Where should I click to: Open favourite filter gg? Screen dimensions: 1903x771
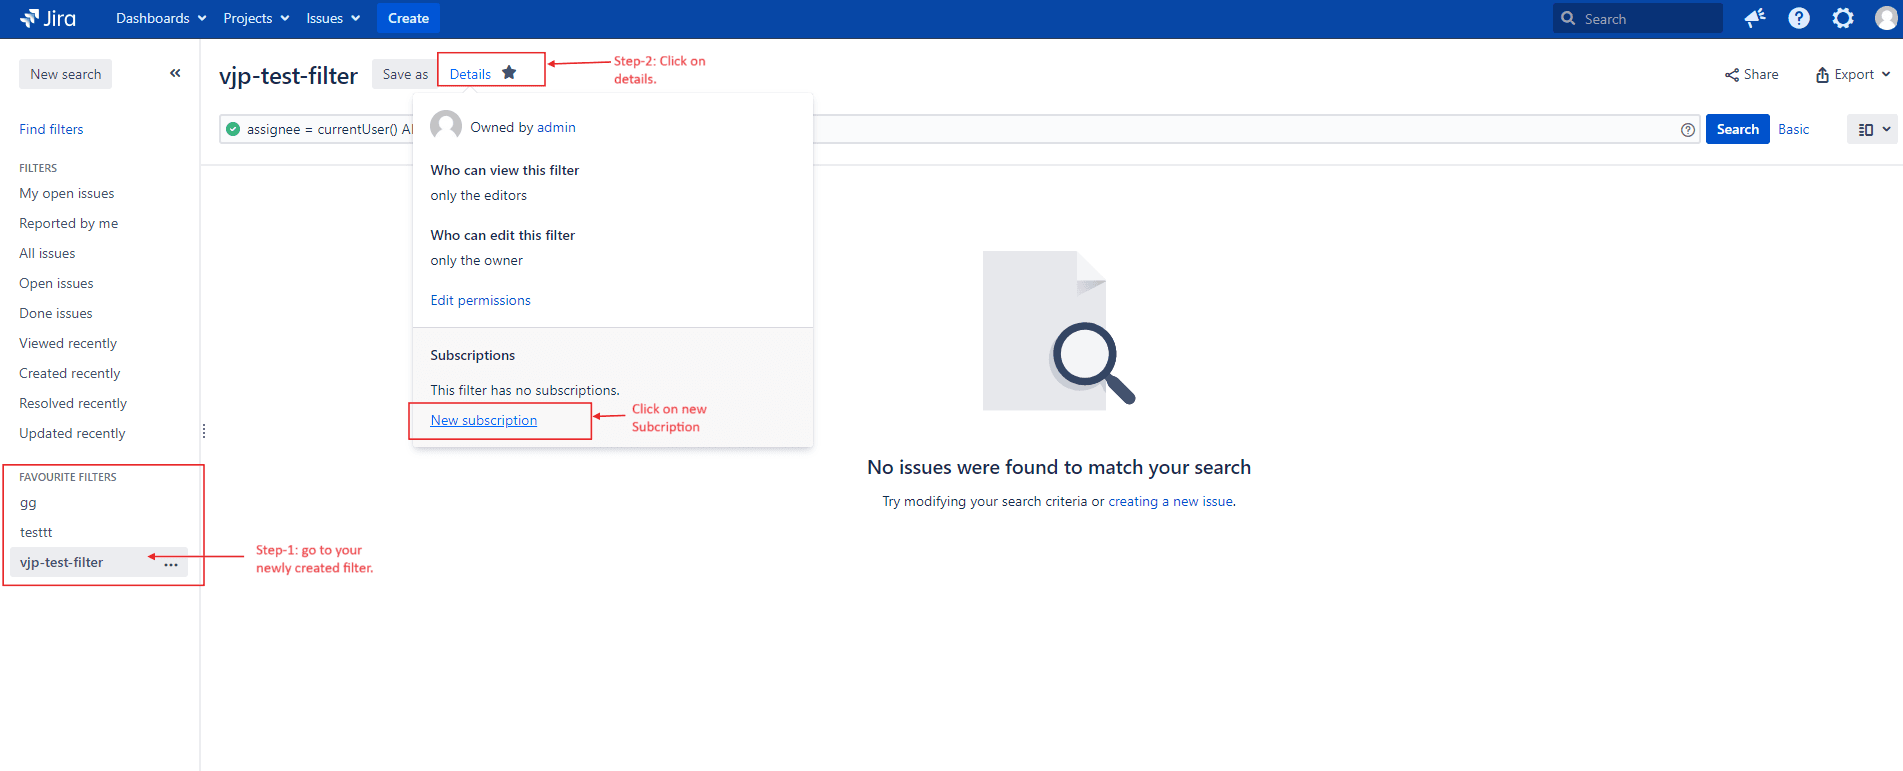click(28, 503)
